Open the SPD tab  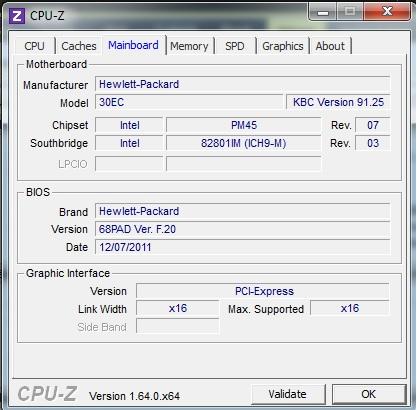(x=235, y=46)
